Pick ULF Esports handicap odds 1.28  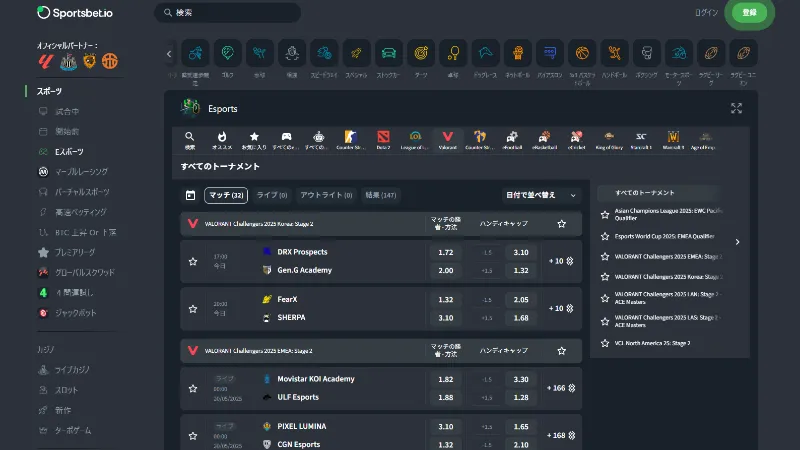[521, 397]
